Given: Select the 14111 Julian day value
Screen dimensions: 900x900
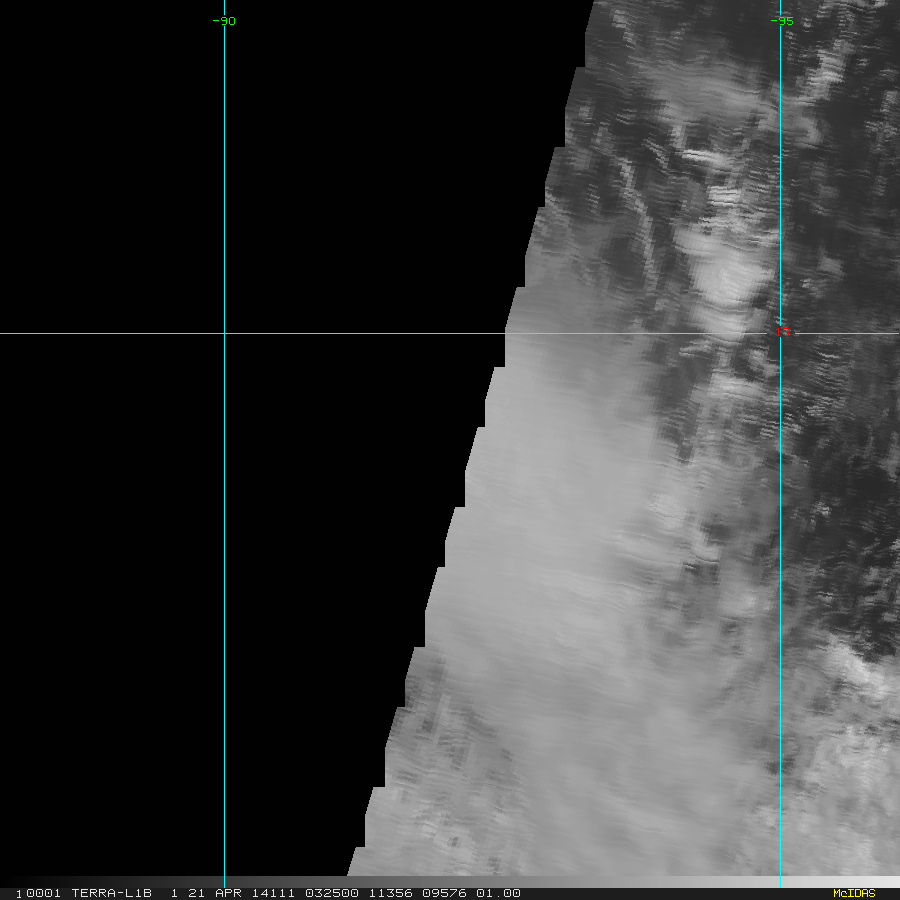Looking at the screenshot, I should pos(267,893).
